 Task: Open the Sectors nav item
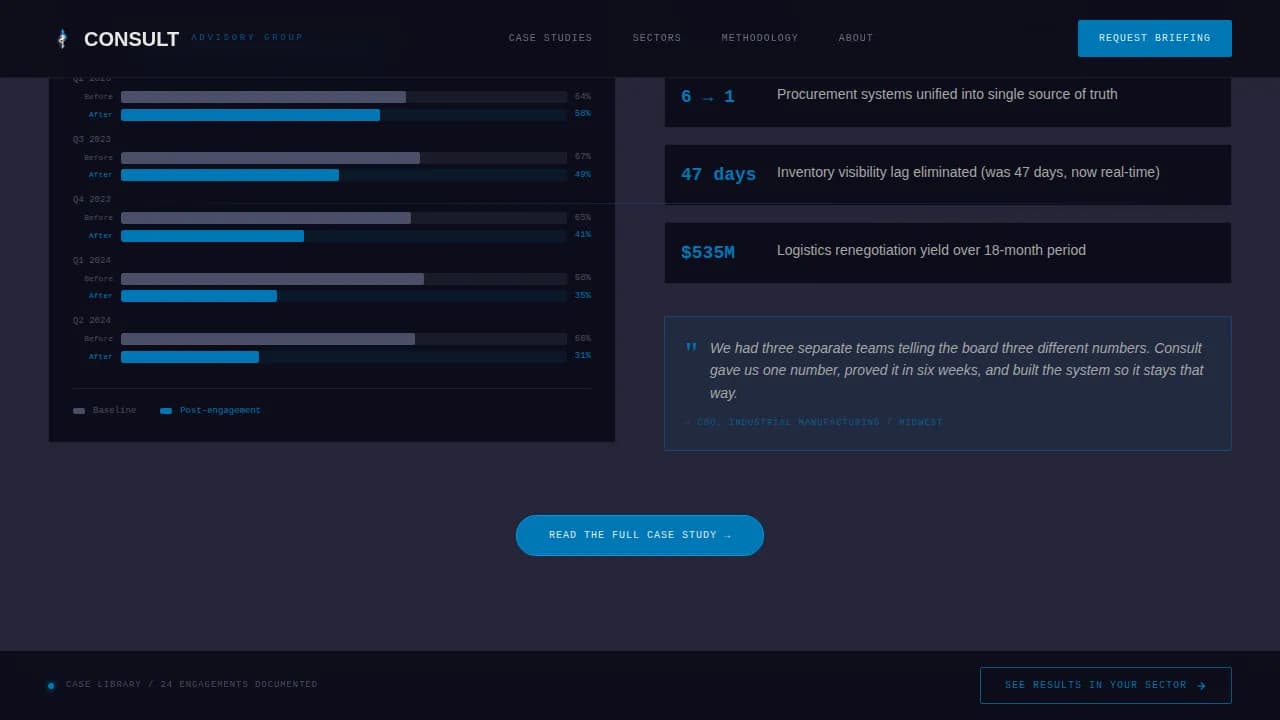pos(657,38)
